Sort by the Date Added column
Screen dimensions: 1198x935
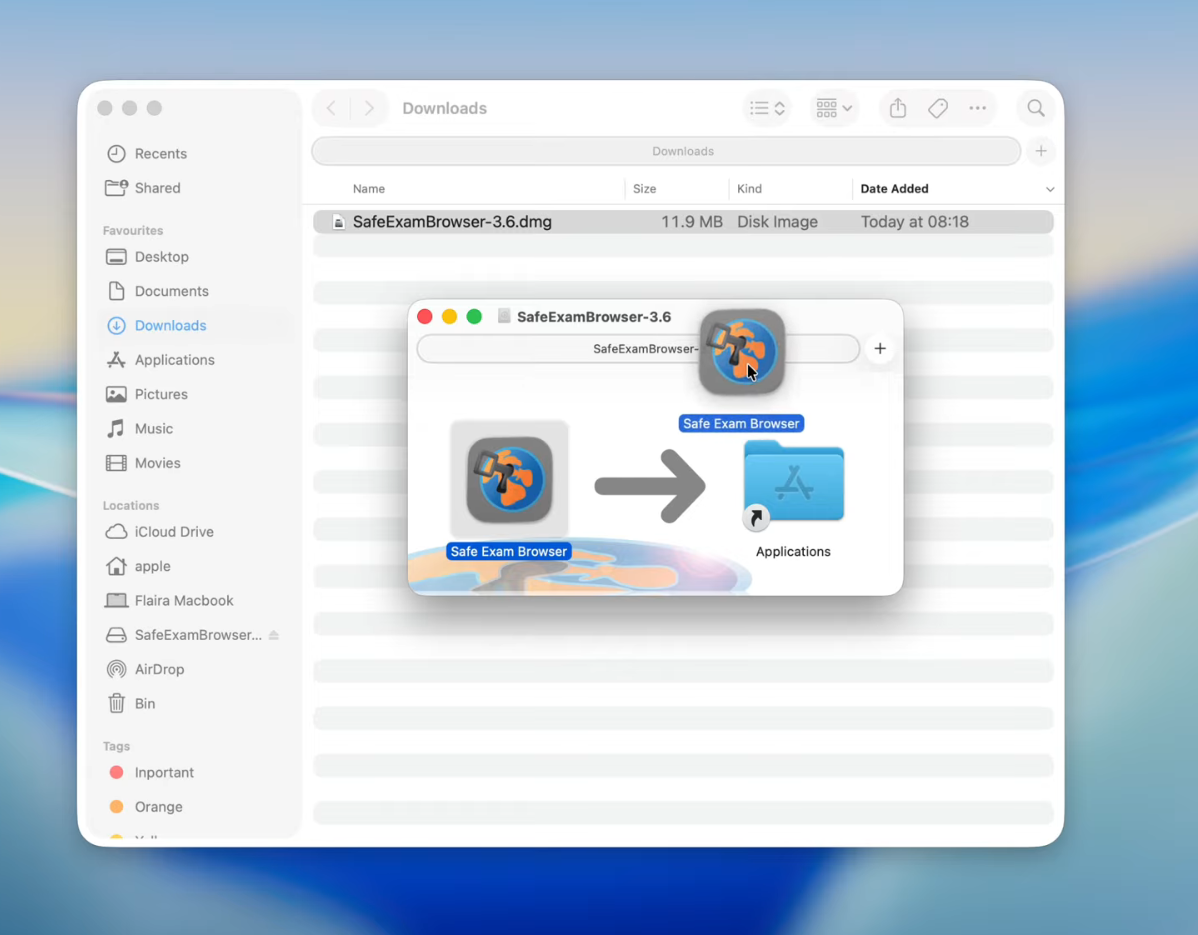(x=894, y=189)
